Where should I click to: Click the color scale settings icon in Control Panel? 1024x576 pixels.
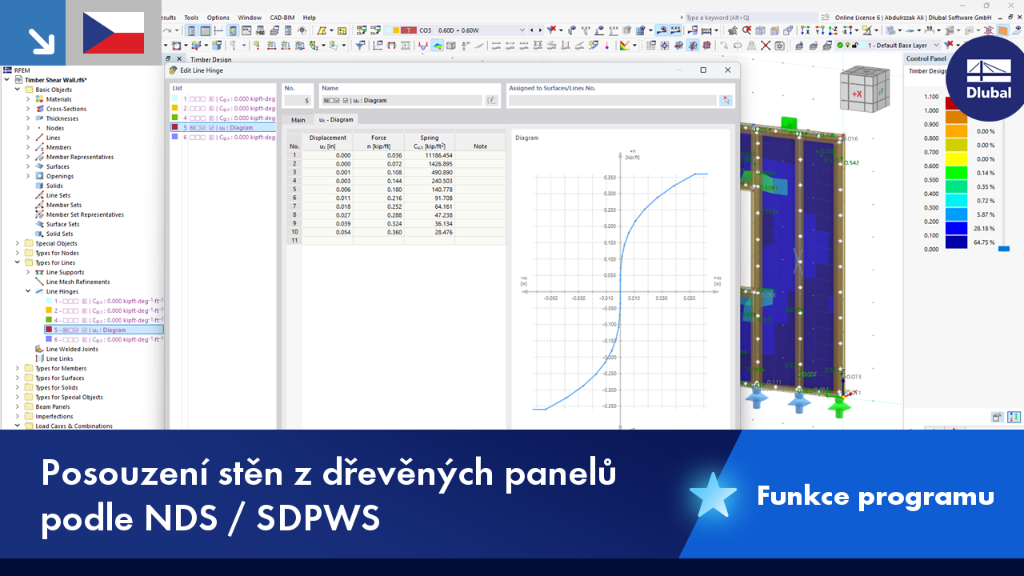pyautogui.click(x=1014, y=417)
